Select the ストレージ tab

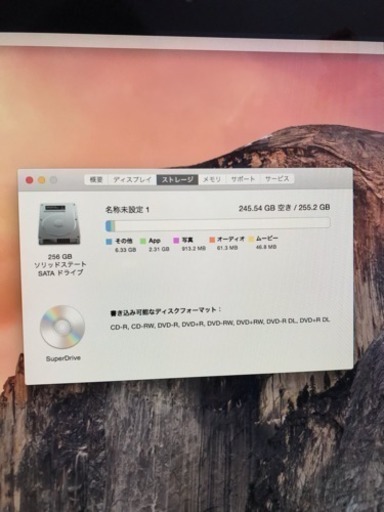pyautogui.click(x=178, y=179)
